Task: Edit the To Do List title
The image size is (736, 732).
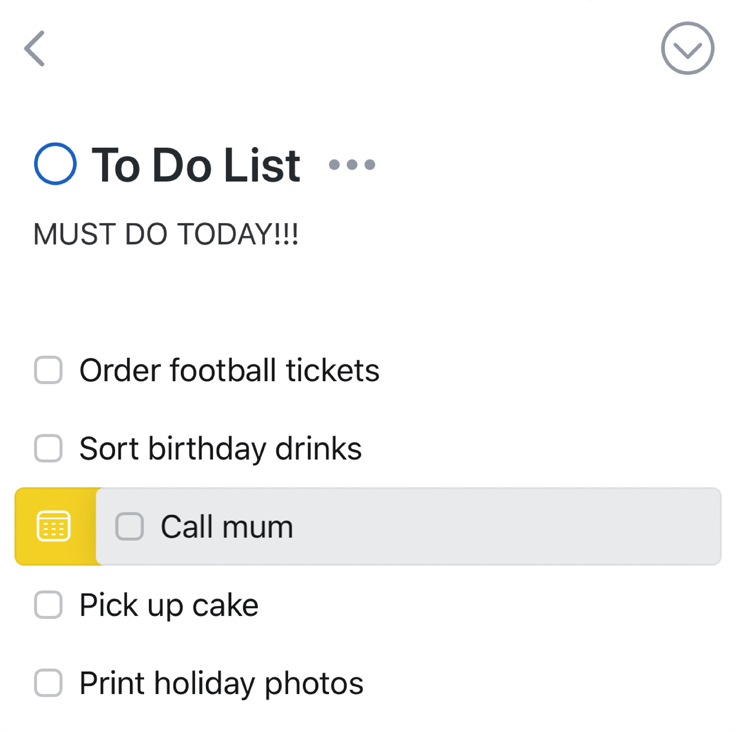Action: (196, 165)
